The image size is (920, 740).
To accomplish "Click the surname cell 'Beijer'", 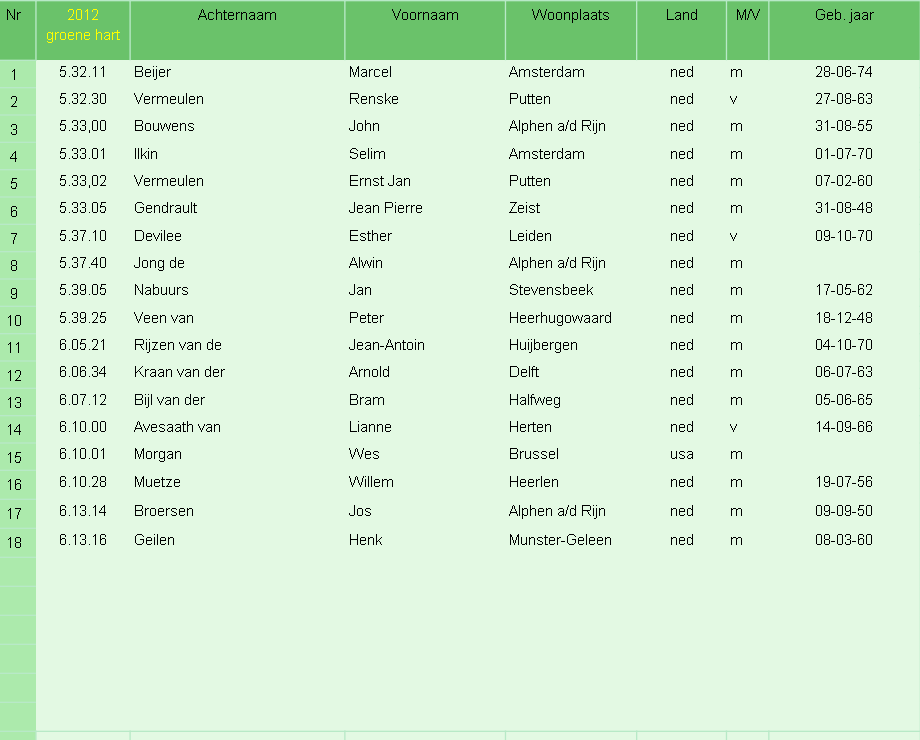I will (x=153, y=72).
